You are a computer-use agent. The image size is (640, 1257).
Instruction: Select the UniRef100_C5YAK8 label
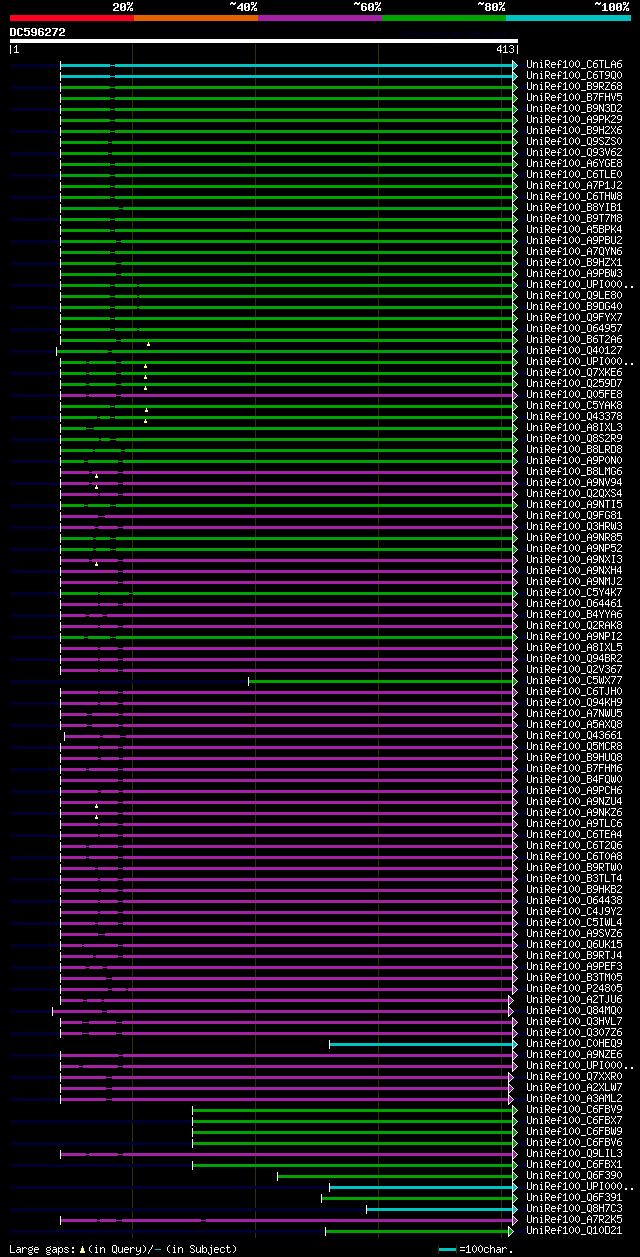click(574, 405)
